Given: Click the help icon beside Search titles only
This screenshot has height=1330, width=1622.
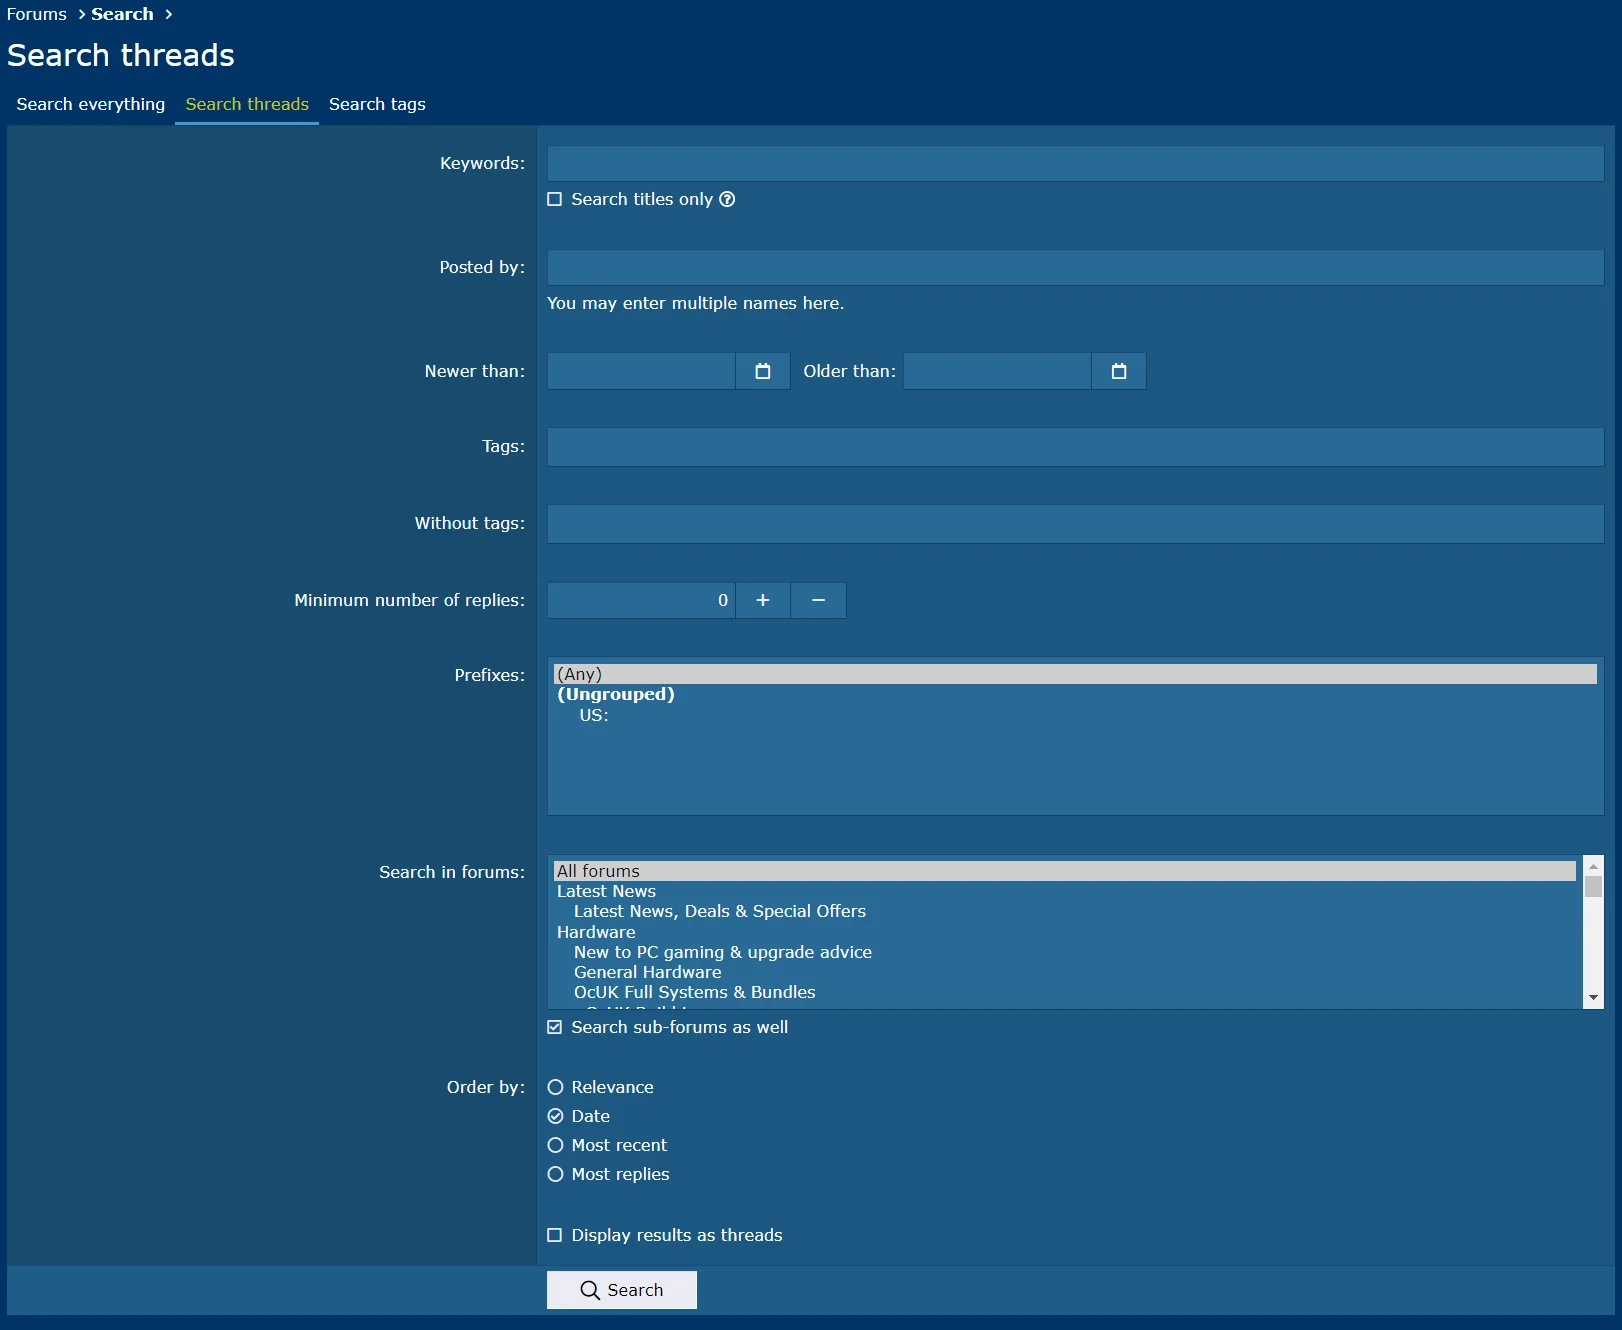Looking at the screenshot, I should (727, 199).
